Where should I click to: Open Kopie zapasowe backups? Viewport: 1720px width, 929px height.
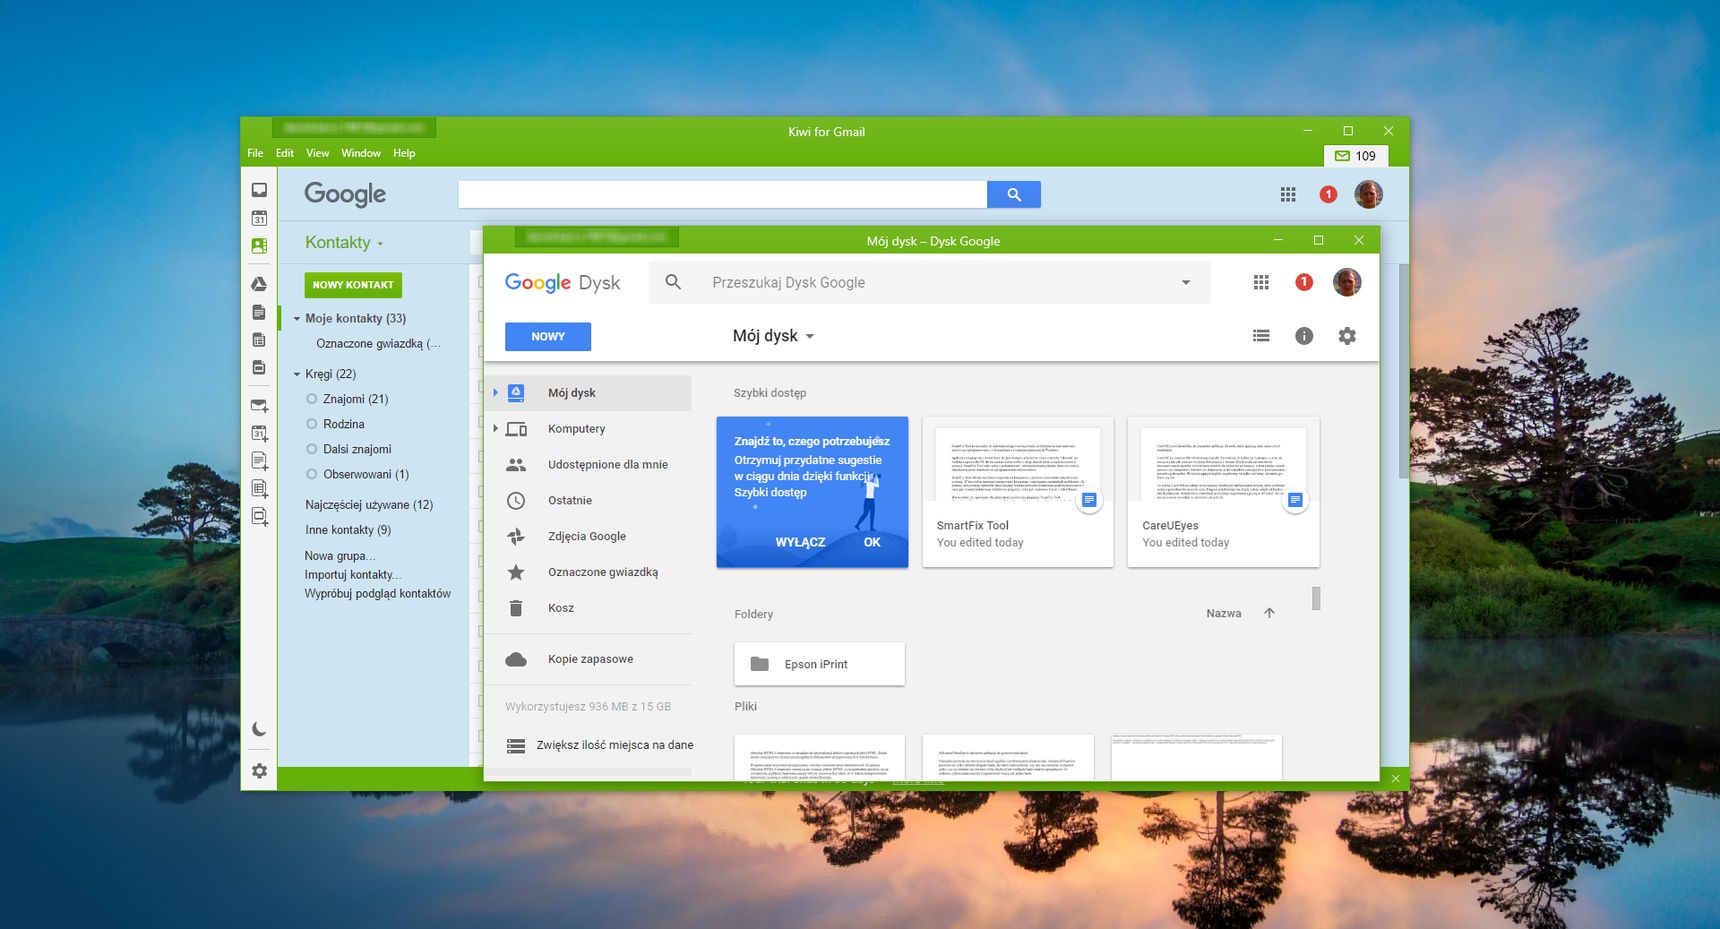click(x=588, y=660)
